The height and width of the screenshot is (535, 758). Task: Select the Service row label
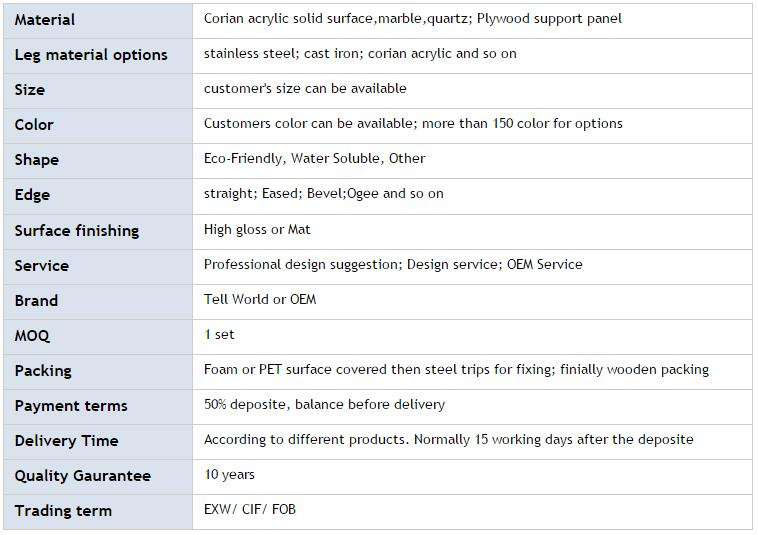[x=42, y=266]
